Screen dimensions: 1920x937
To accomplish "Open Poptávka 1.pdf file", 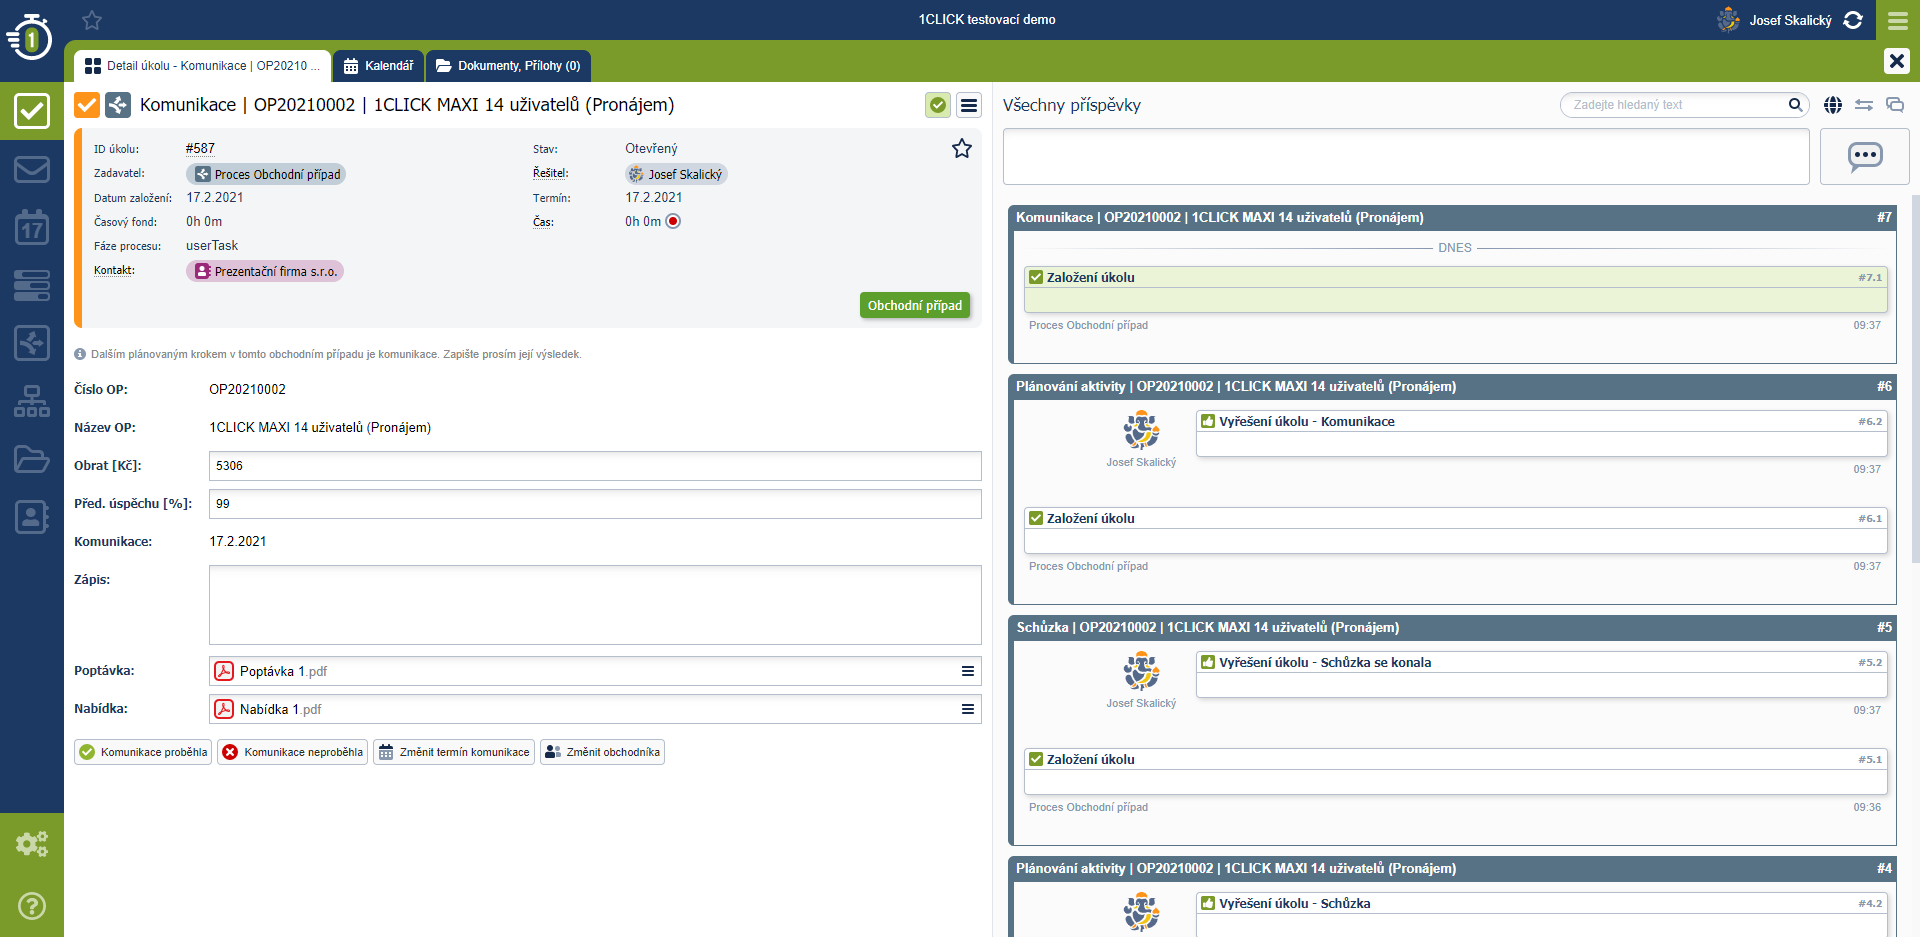I will [283, 671].
